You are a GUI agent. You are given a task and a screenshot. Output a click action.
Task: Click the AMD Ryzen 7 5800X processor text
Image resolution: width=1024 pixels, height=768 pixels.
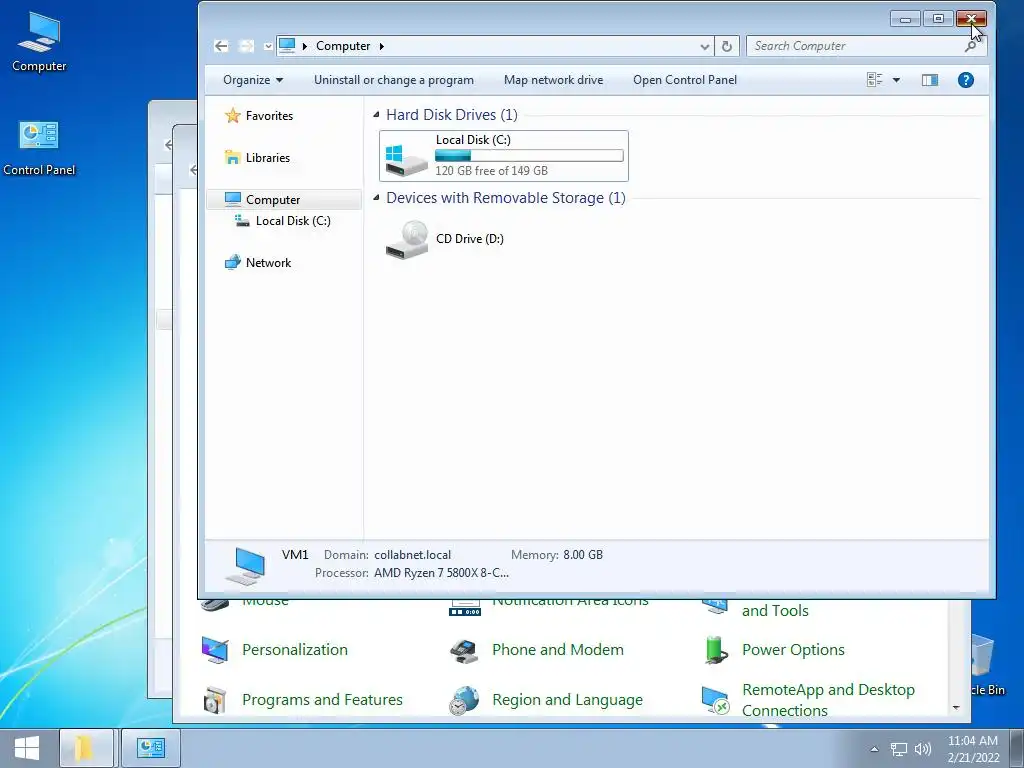click(x=441, y=573)
